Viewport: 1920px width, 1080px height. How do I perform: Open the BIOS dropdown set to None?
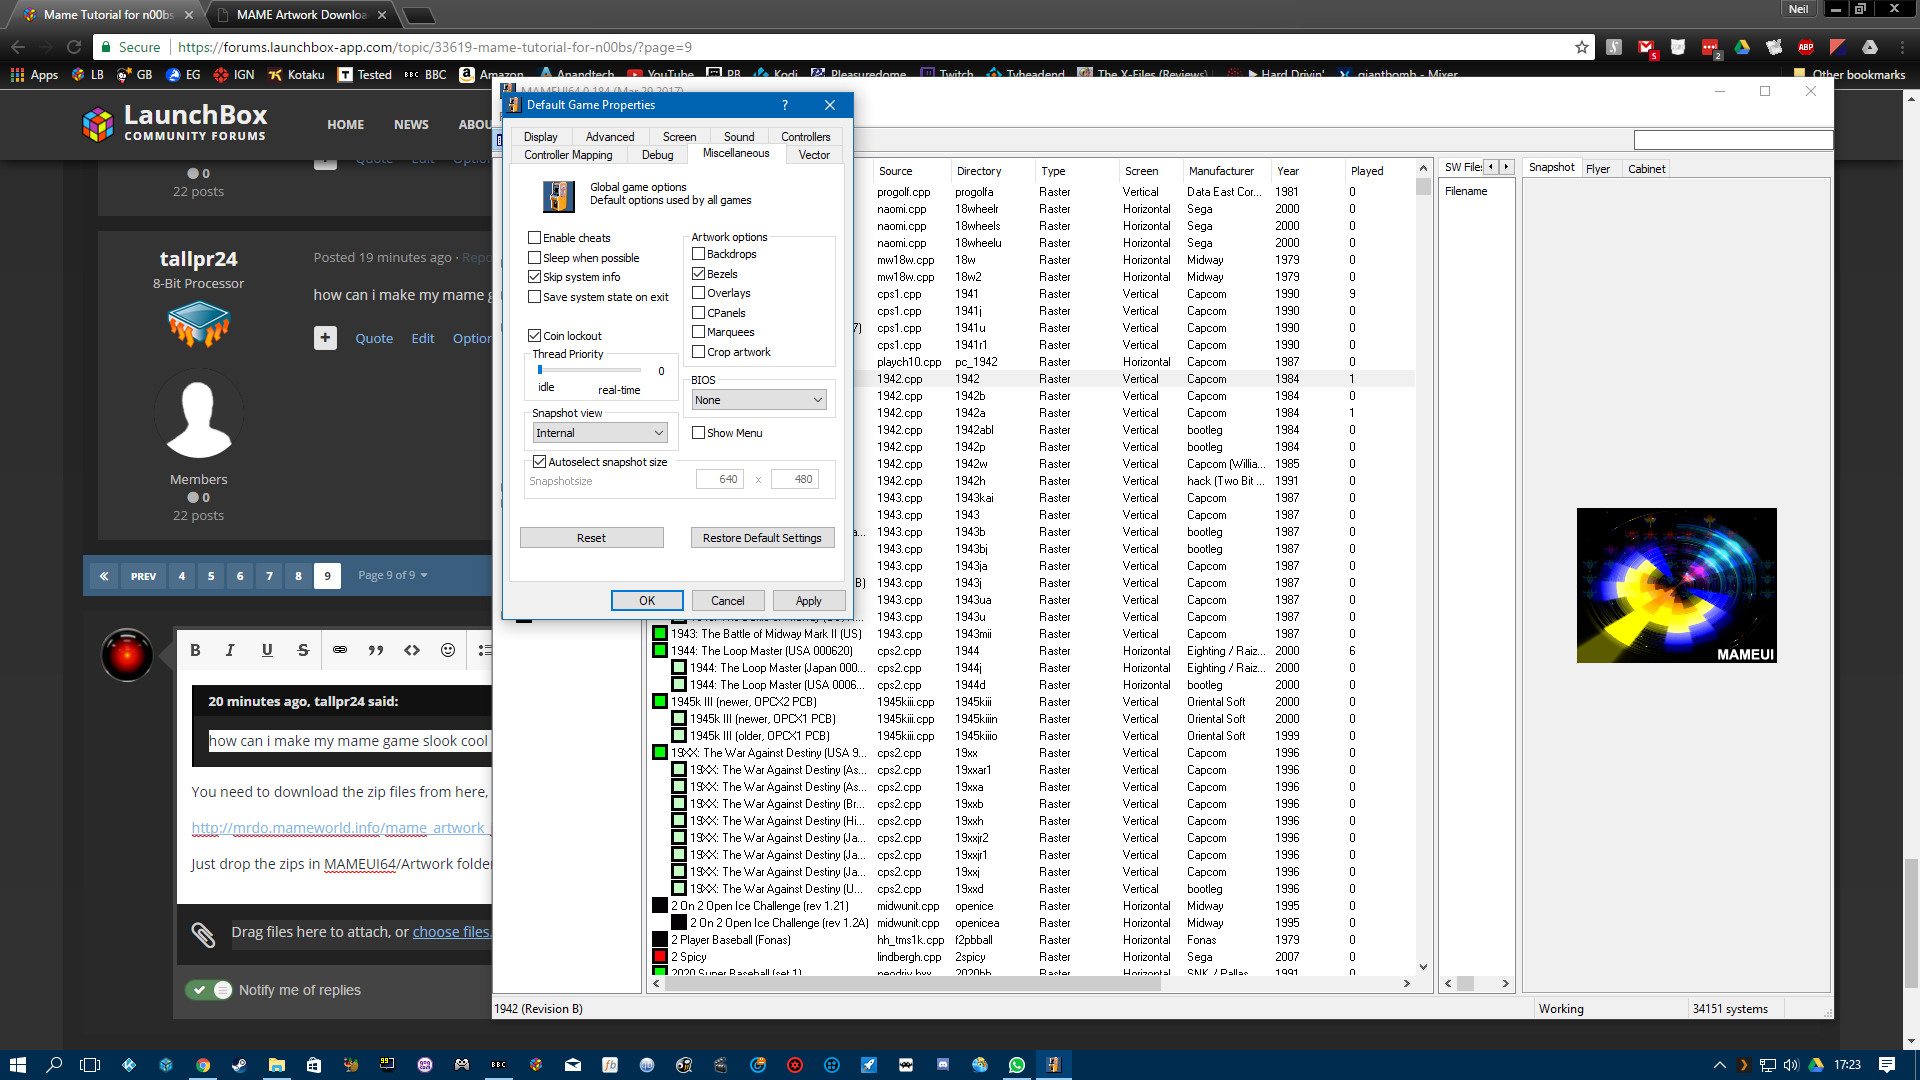coord(759,400)
